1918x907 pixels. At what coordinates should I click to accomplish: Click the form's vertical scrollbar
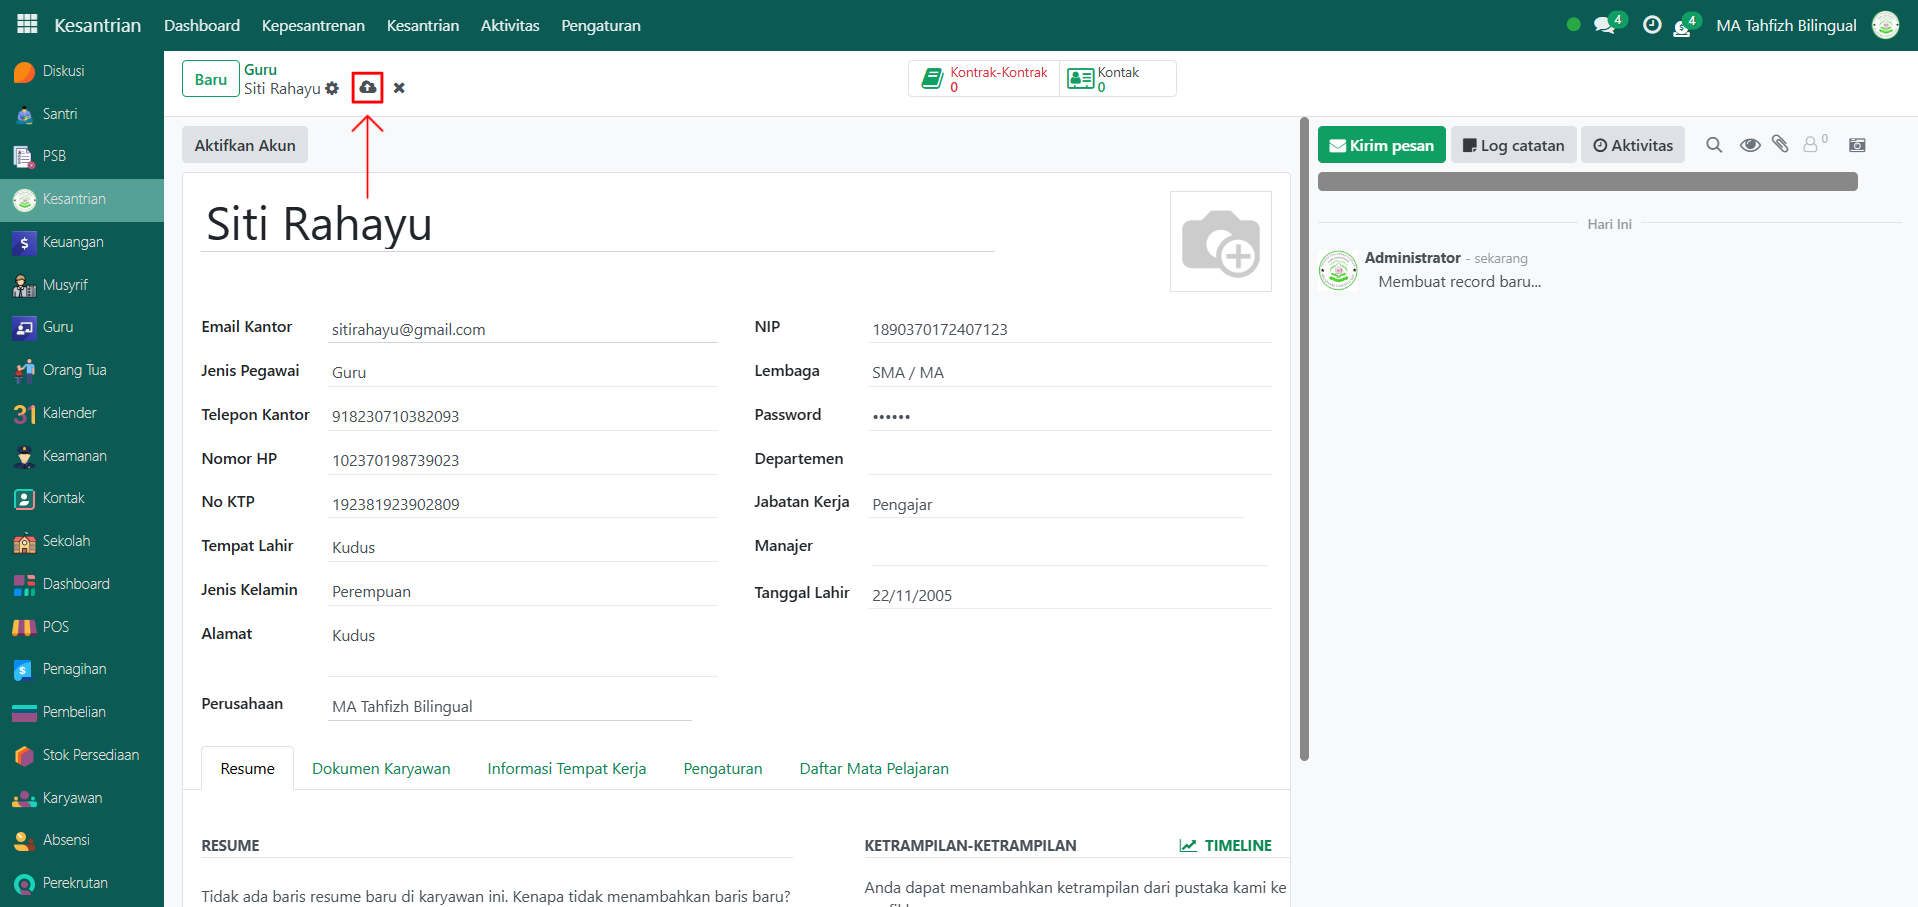click(1304, 440)
